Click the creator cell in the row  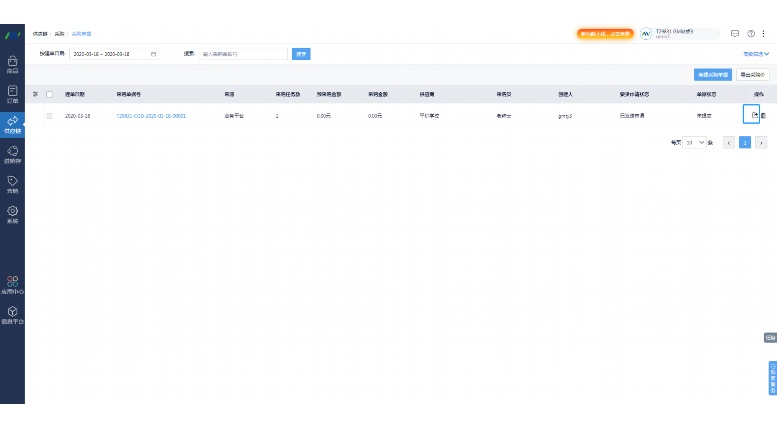pyautogui.click(x=565, y=116)
